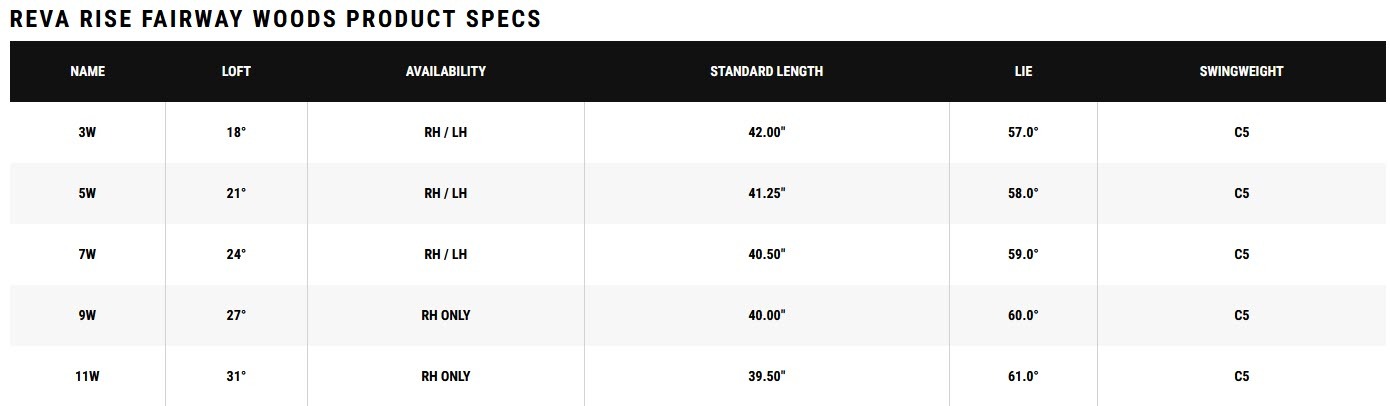
Task: Select the 11W name cell
Action: (87, 377)
